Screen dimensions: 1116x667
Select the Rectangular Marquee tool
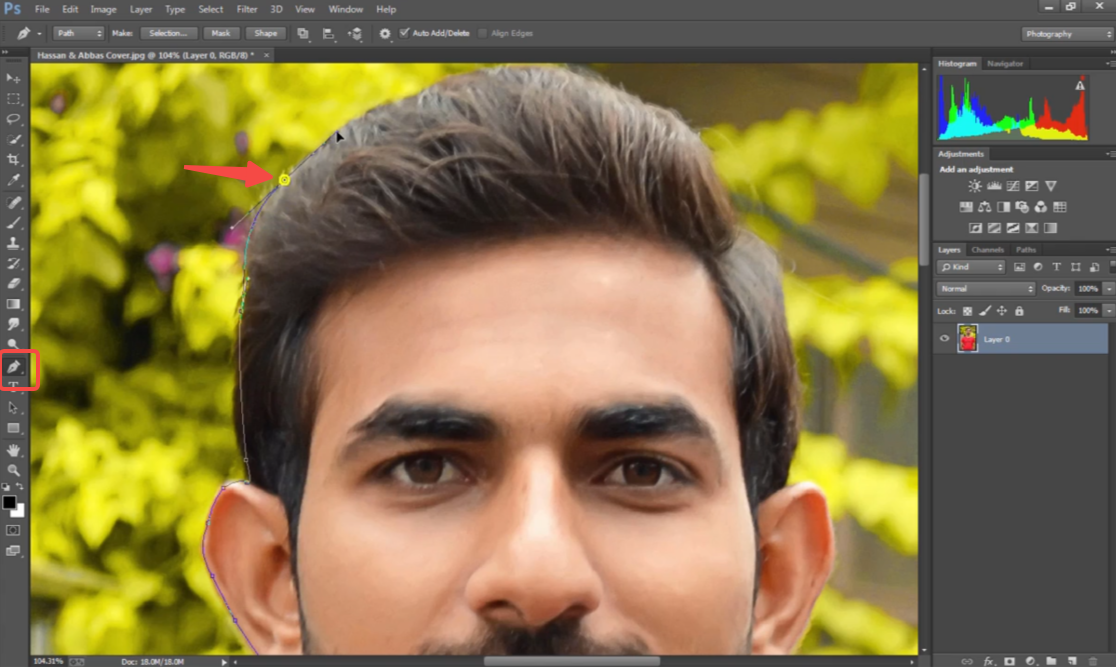[13, 99]
